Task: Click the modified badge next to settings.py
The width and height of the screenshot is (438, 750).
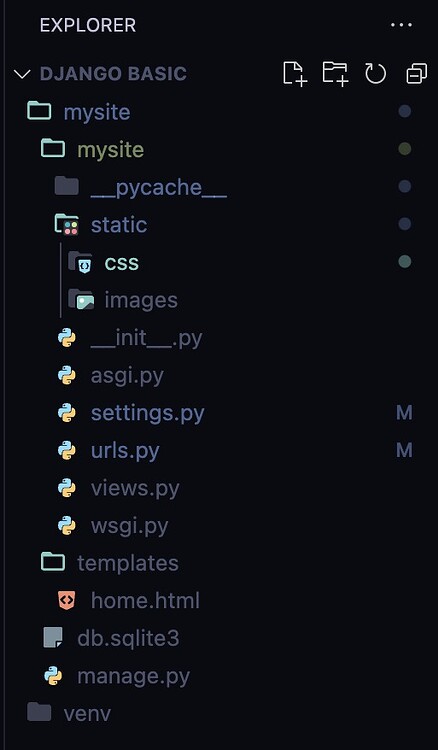Action: pos(404,413)
